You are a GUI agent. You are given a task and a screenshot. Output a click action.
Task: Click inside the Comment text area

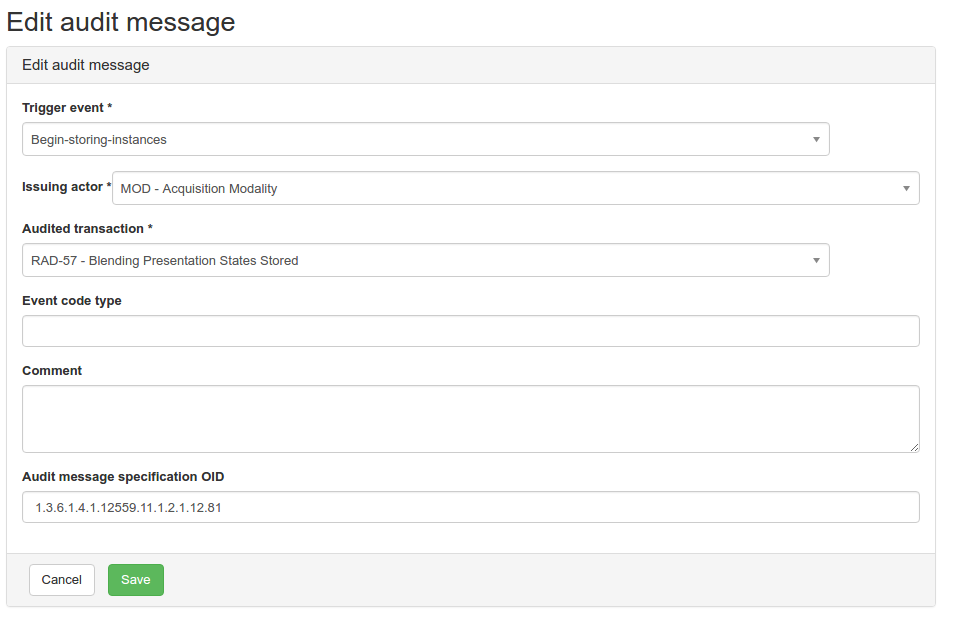[470, 418]
